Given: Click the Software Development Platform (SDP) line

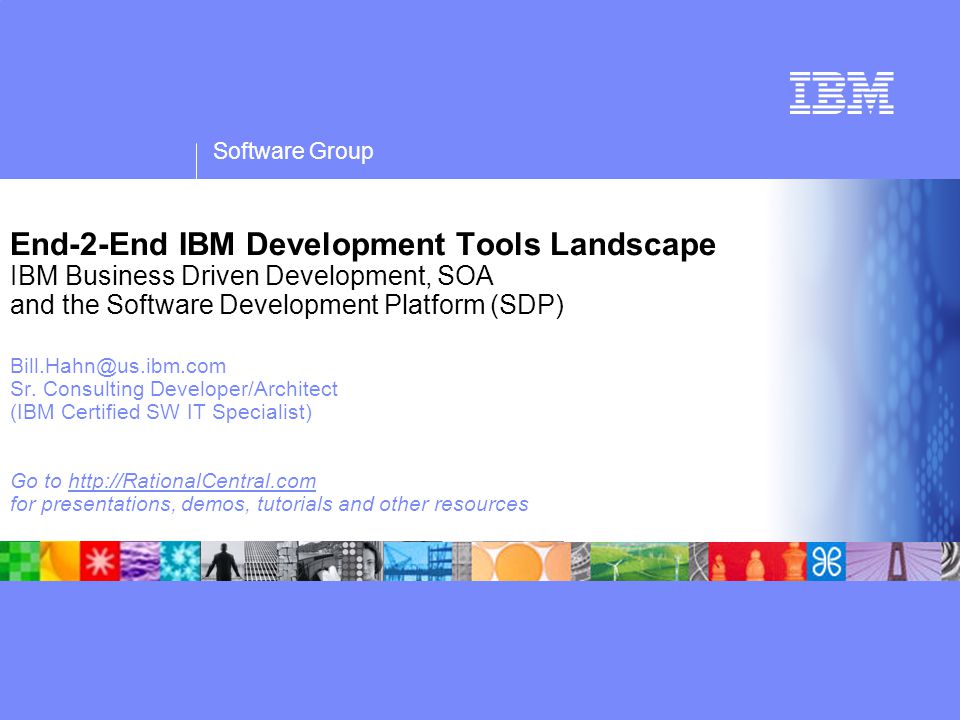Looking at the screenshot, I should pos(287,305).
